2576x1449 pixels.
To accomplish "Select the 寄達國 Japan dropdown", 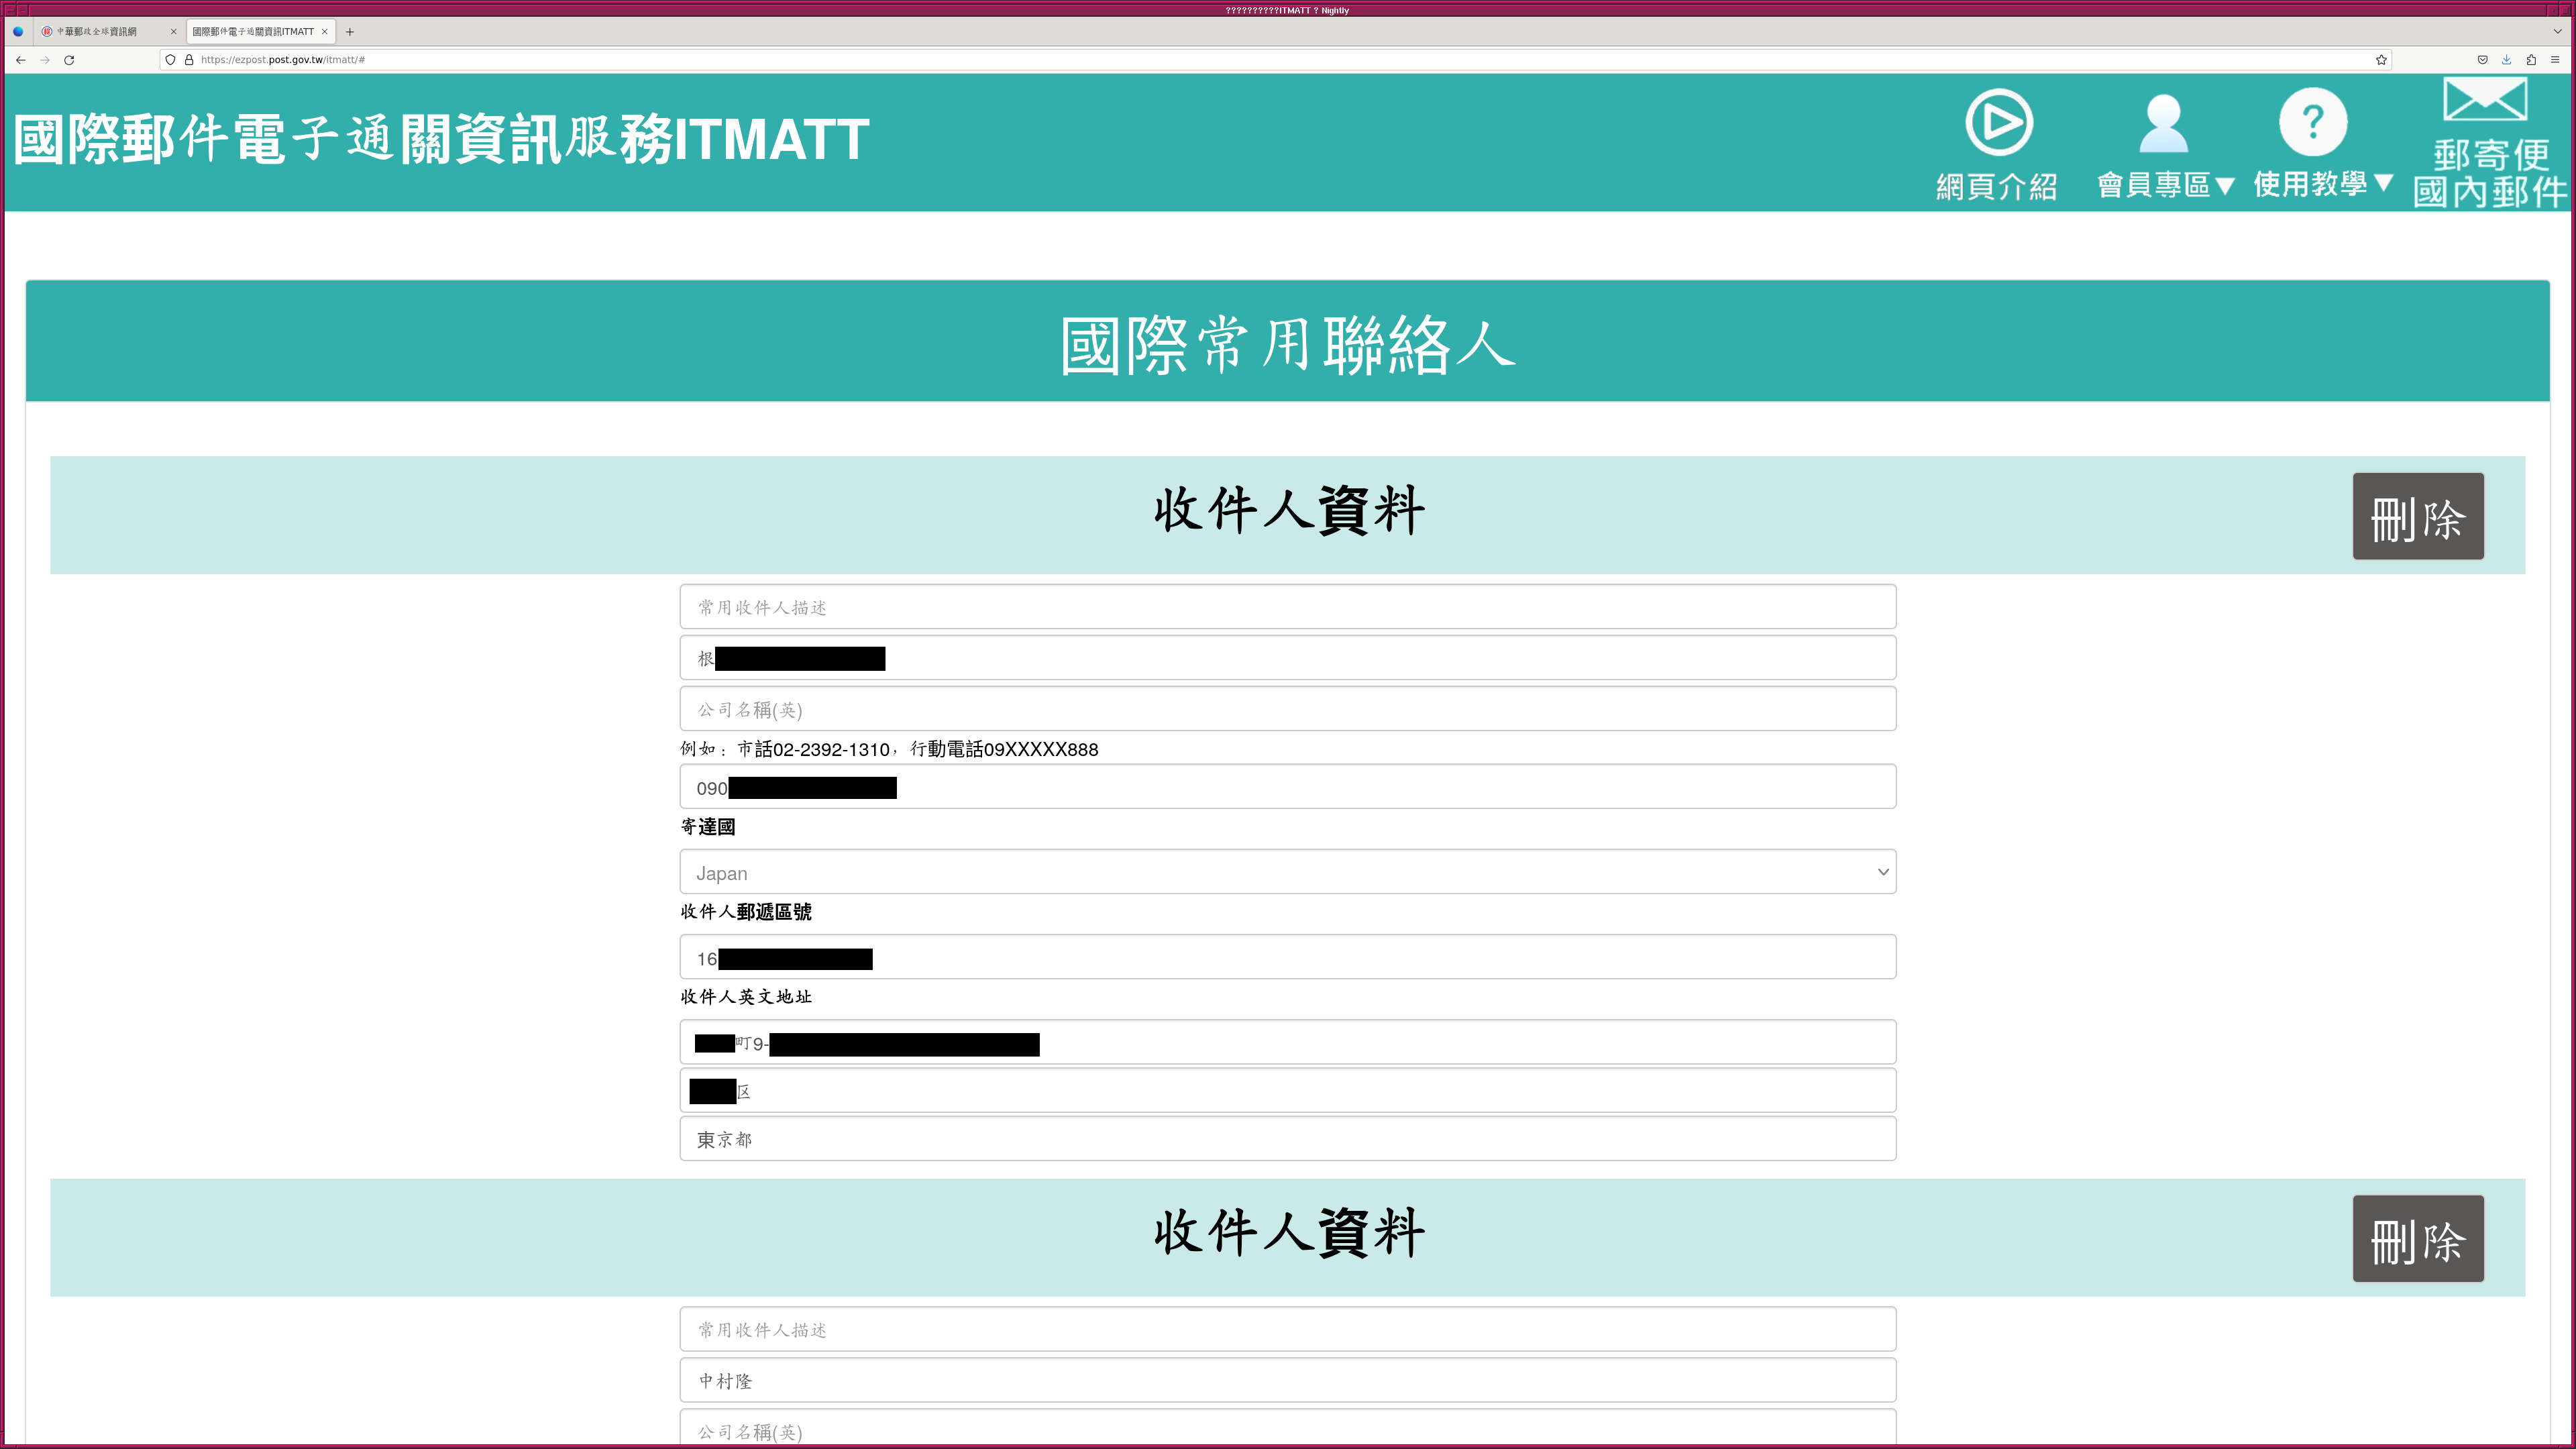I will (1287, 872).
